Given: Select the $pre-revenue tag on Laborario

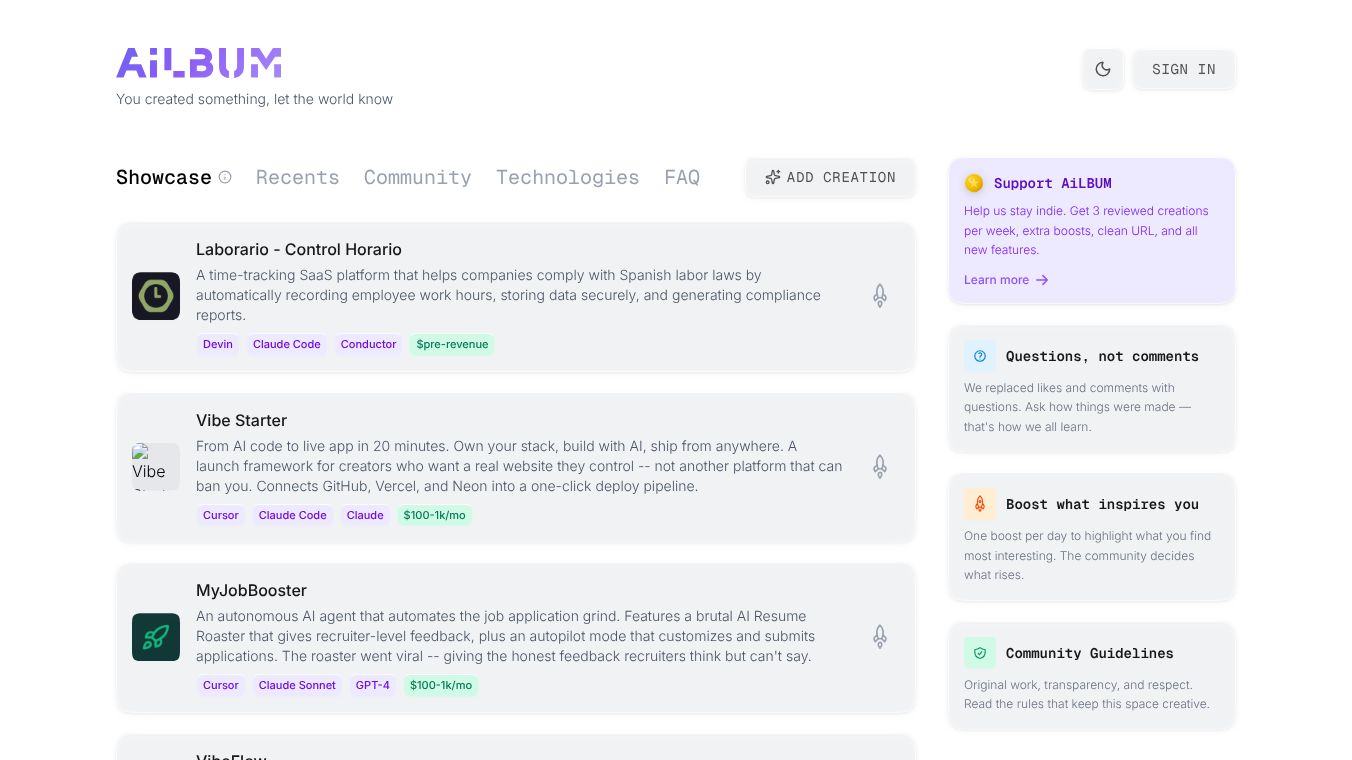Looking at the screenshot, I should [x=452, y=344].
